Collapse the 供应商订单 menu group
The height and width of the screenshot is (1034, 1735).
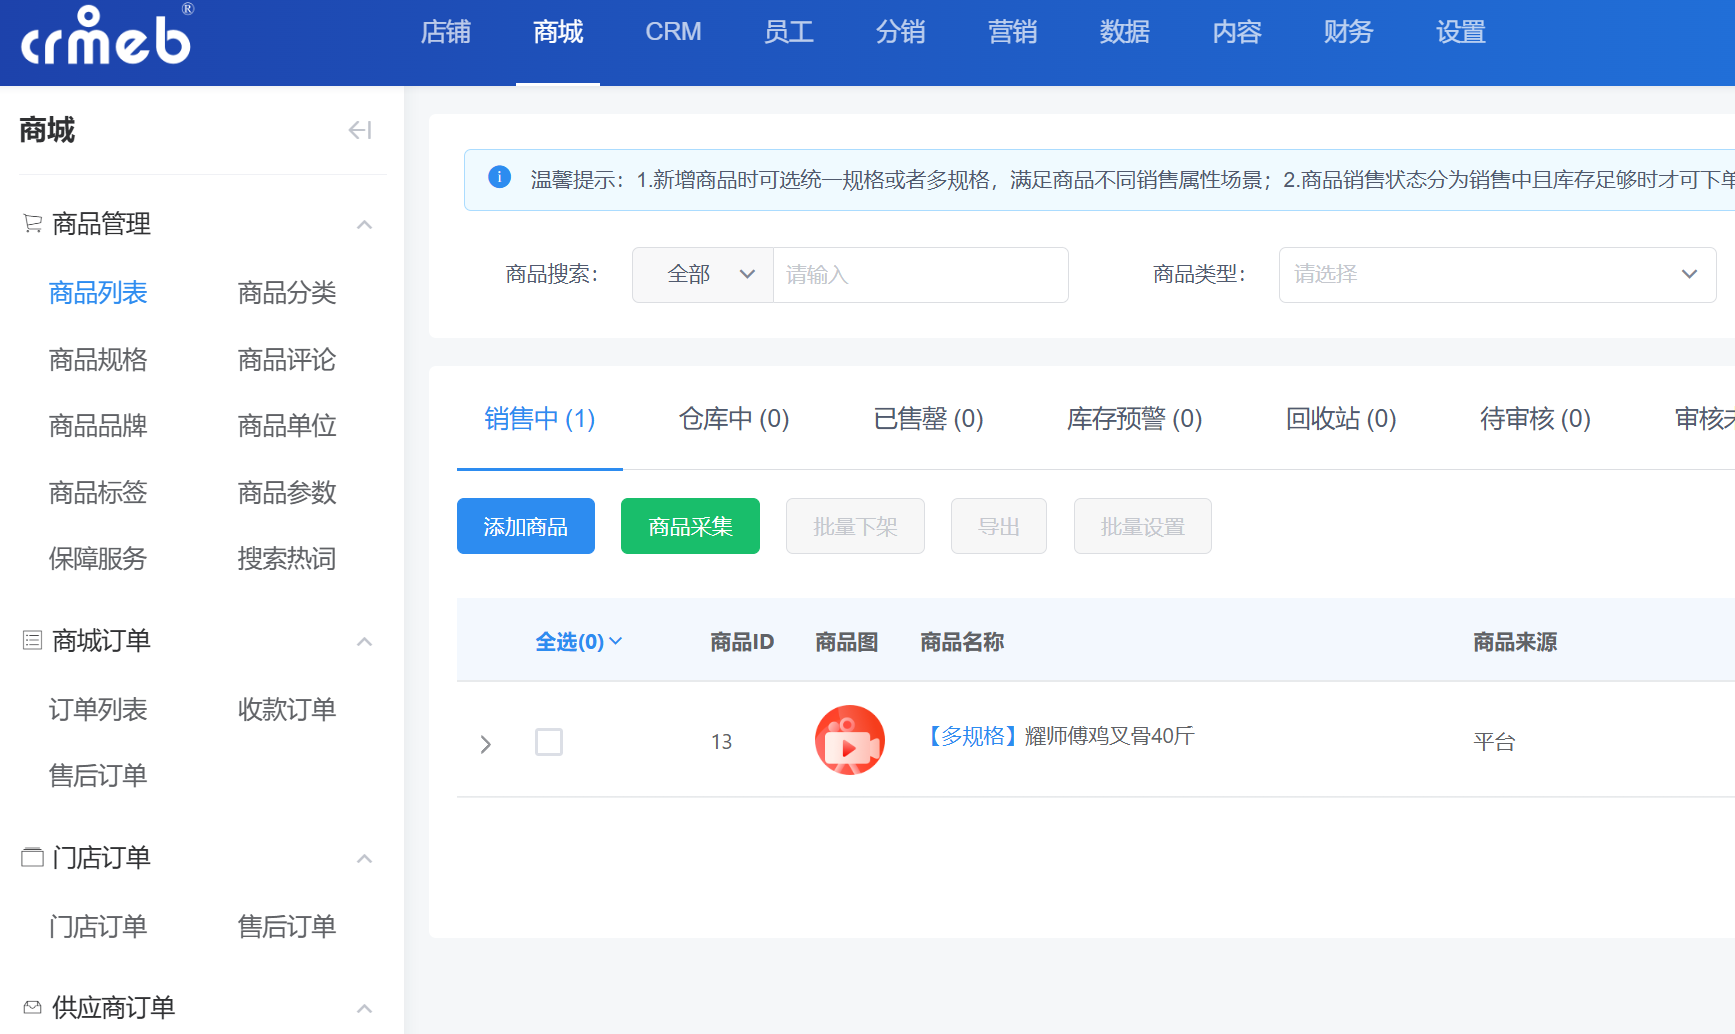(x=365, y=1009)
